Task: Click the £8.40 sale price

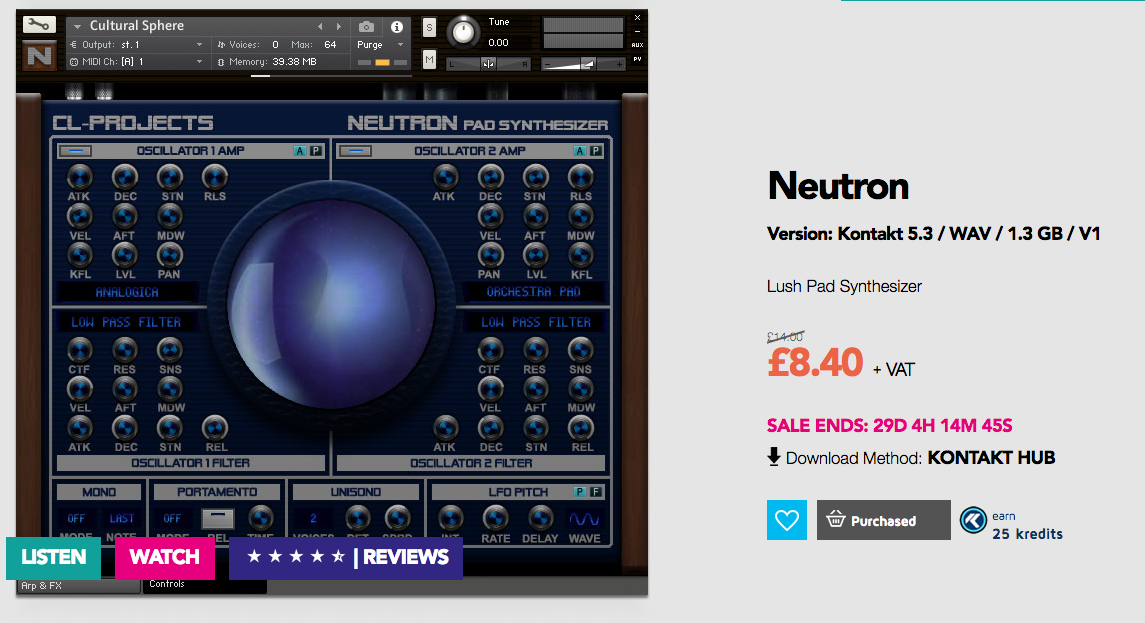Action: [x=815, y=362]
